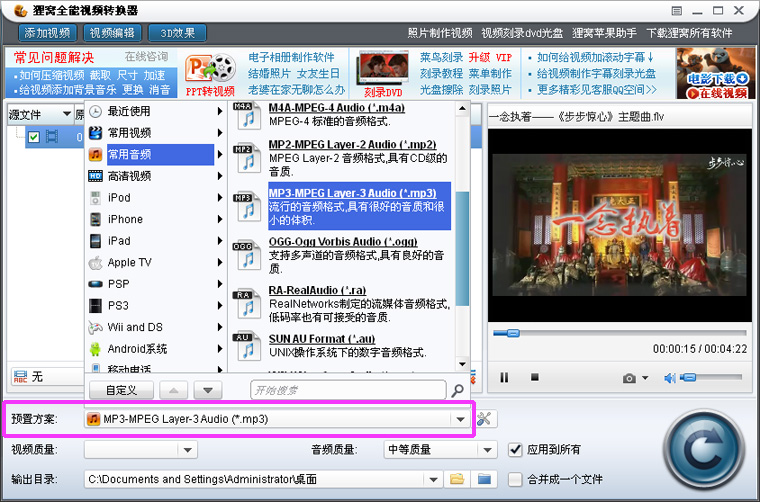
Task: Uncheck the source file row checkbox
Action: pyautogui.click(x=33, y=137)
